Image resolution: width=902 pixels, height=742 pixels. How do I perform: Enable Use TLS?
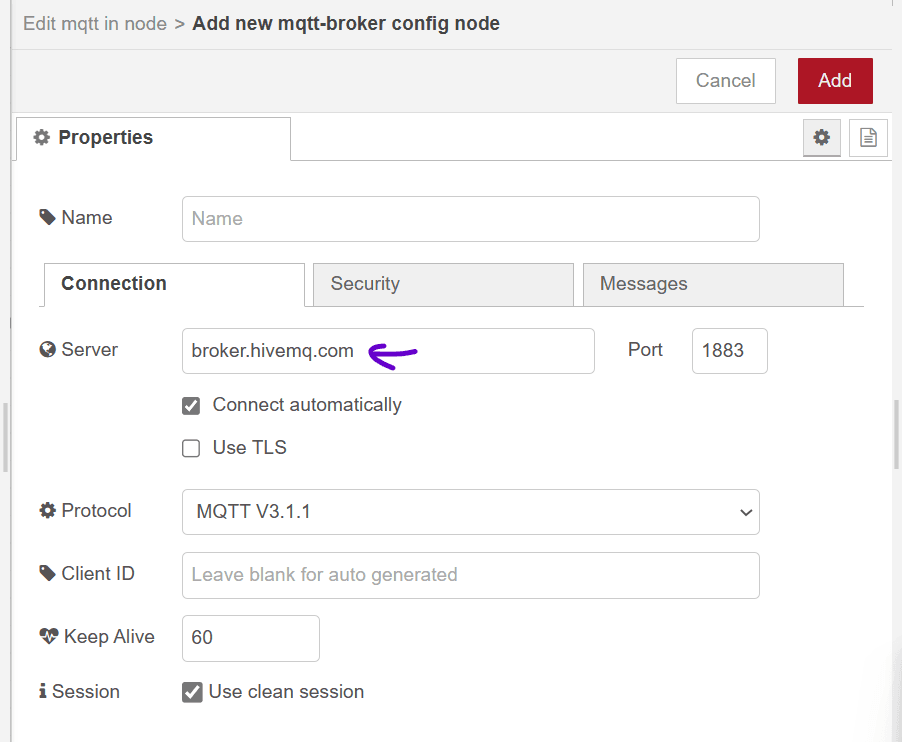(191, 448)
